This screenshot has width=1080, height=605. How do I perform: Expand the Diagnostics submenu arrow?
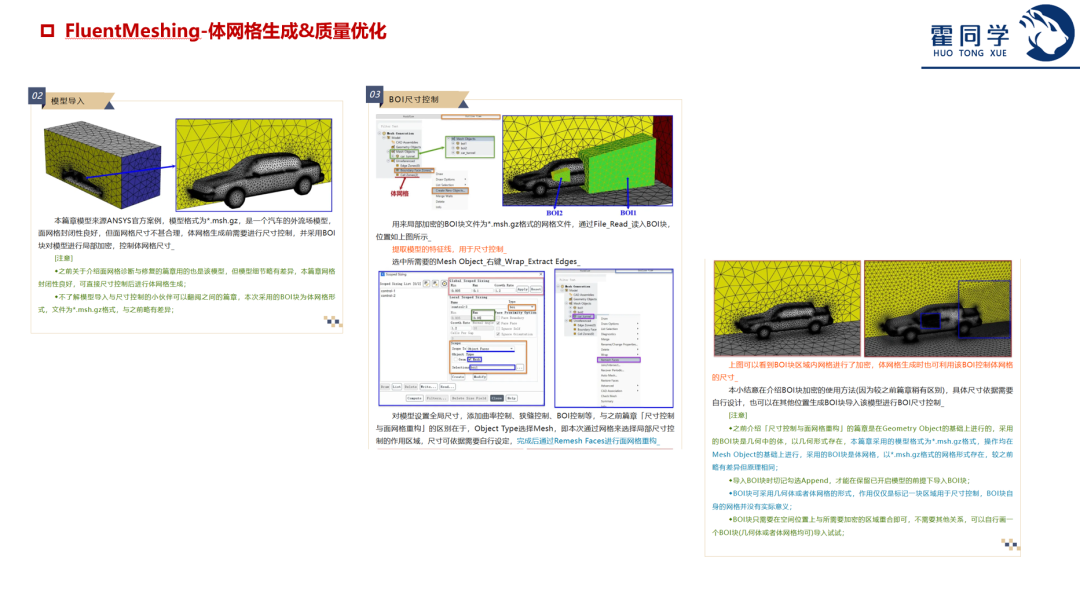638,334
